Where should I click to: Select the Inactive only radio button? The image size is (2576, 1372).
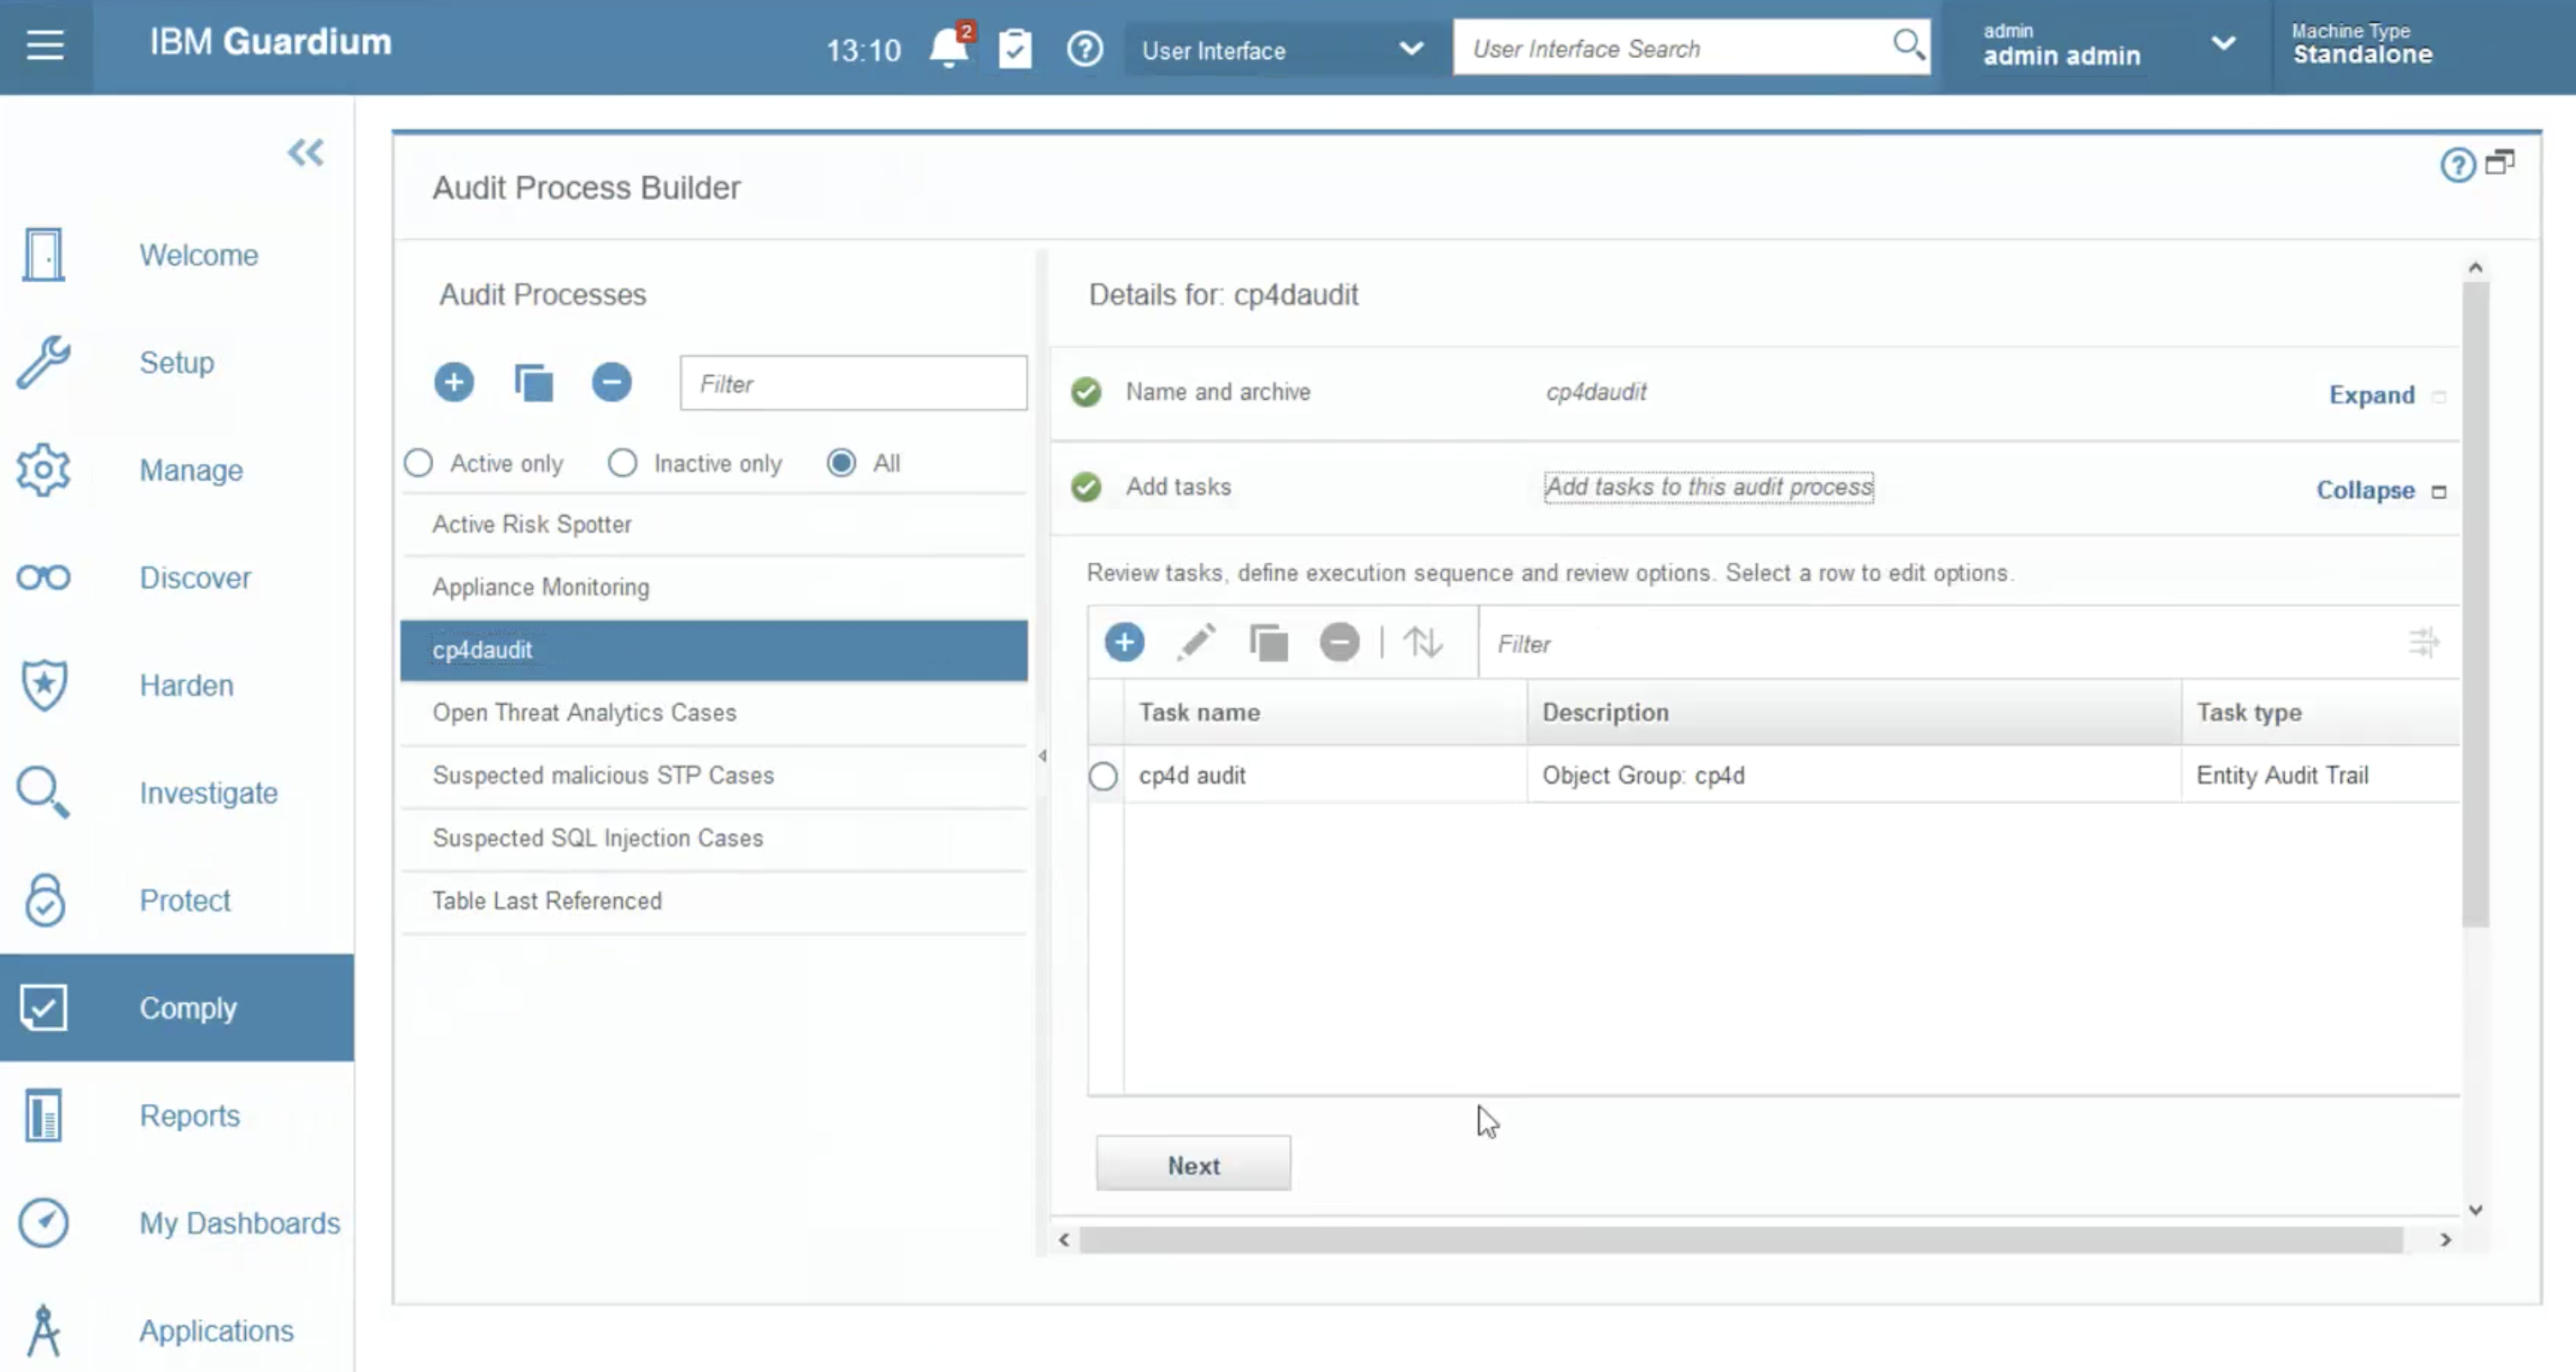click(x=623, y=462)
